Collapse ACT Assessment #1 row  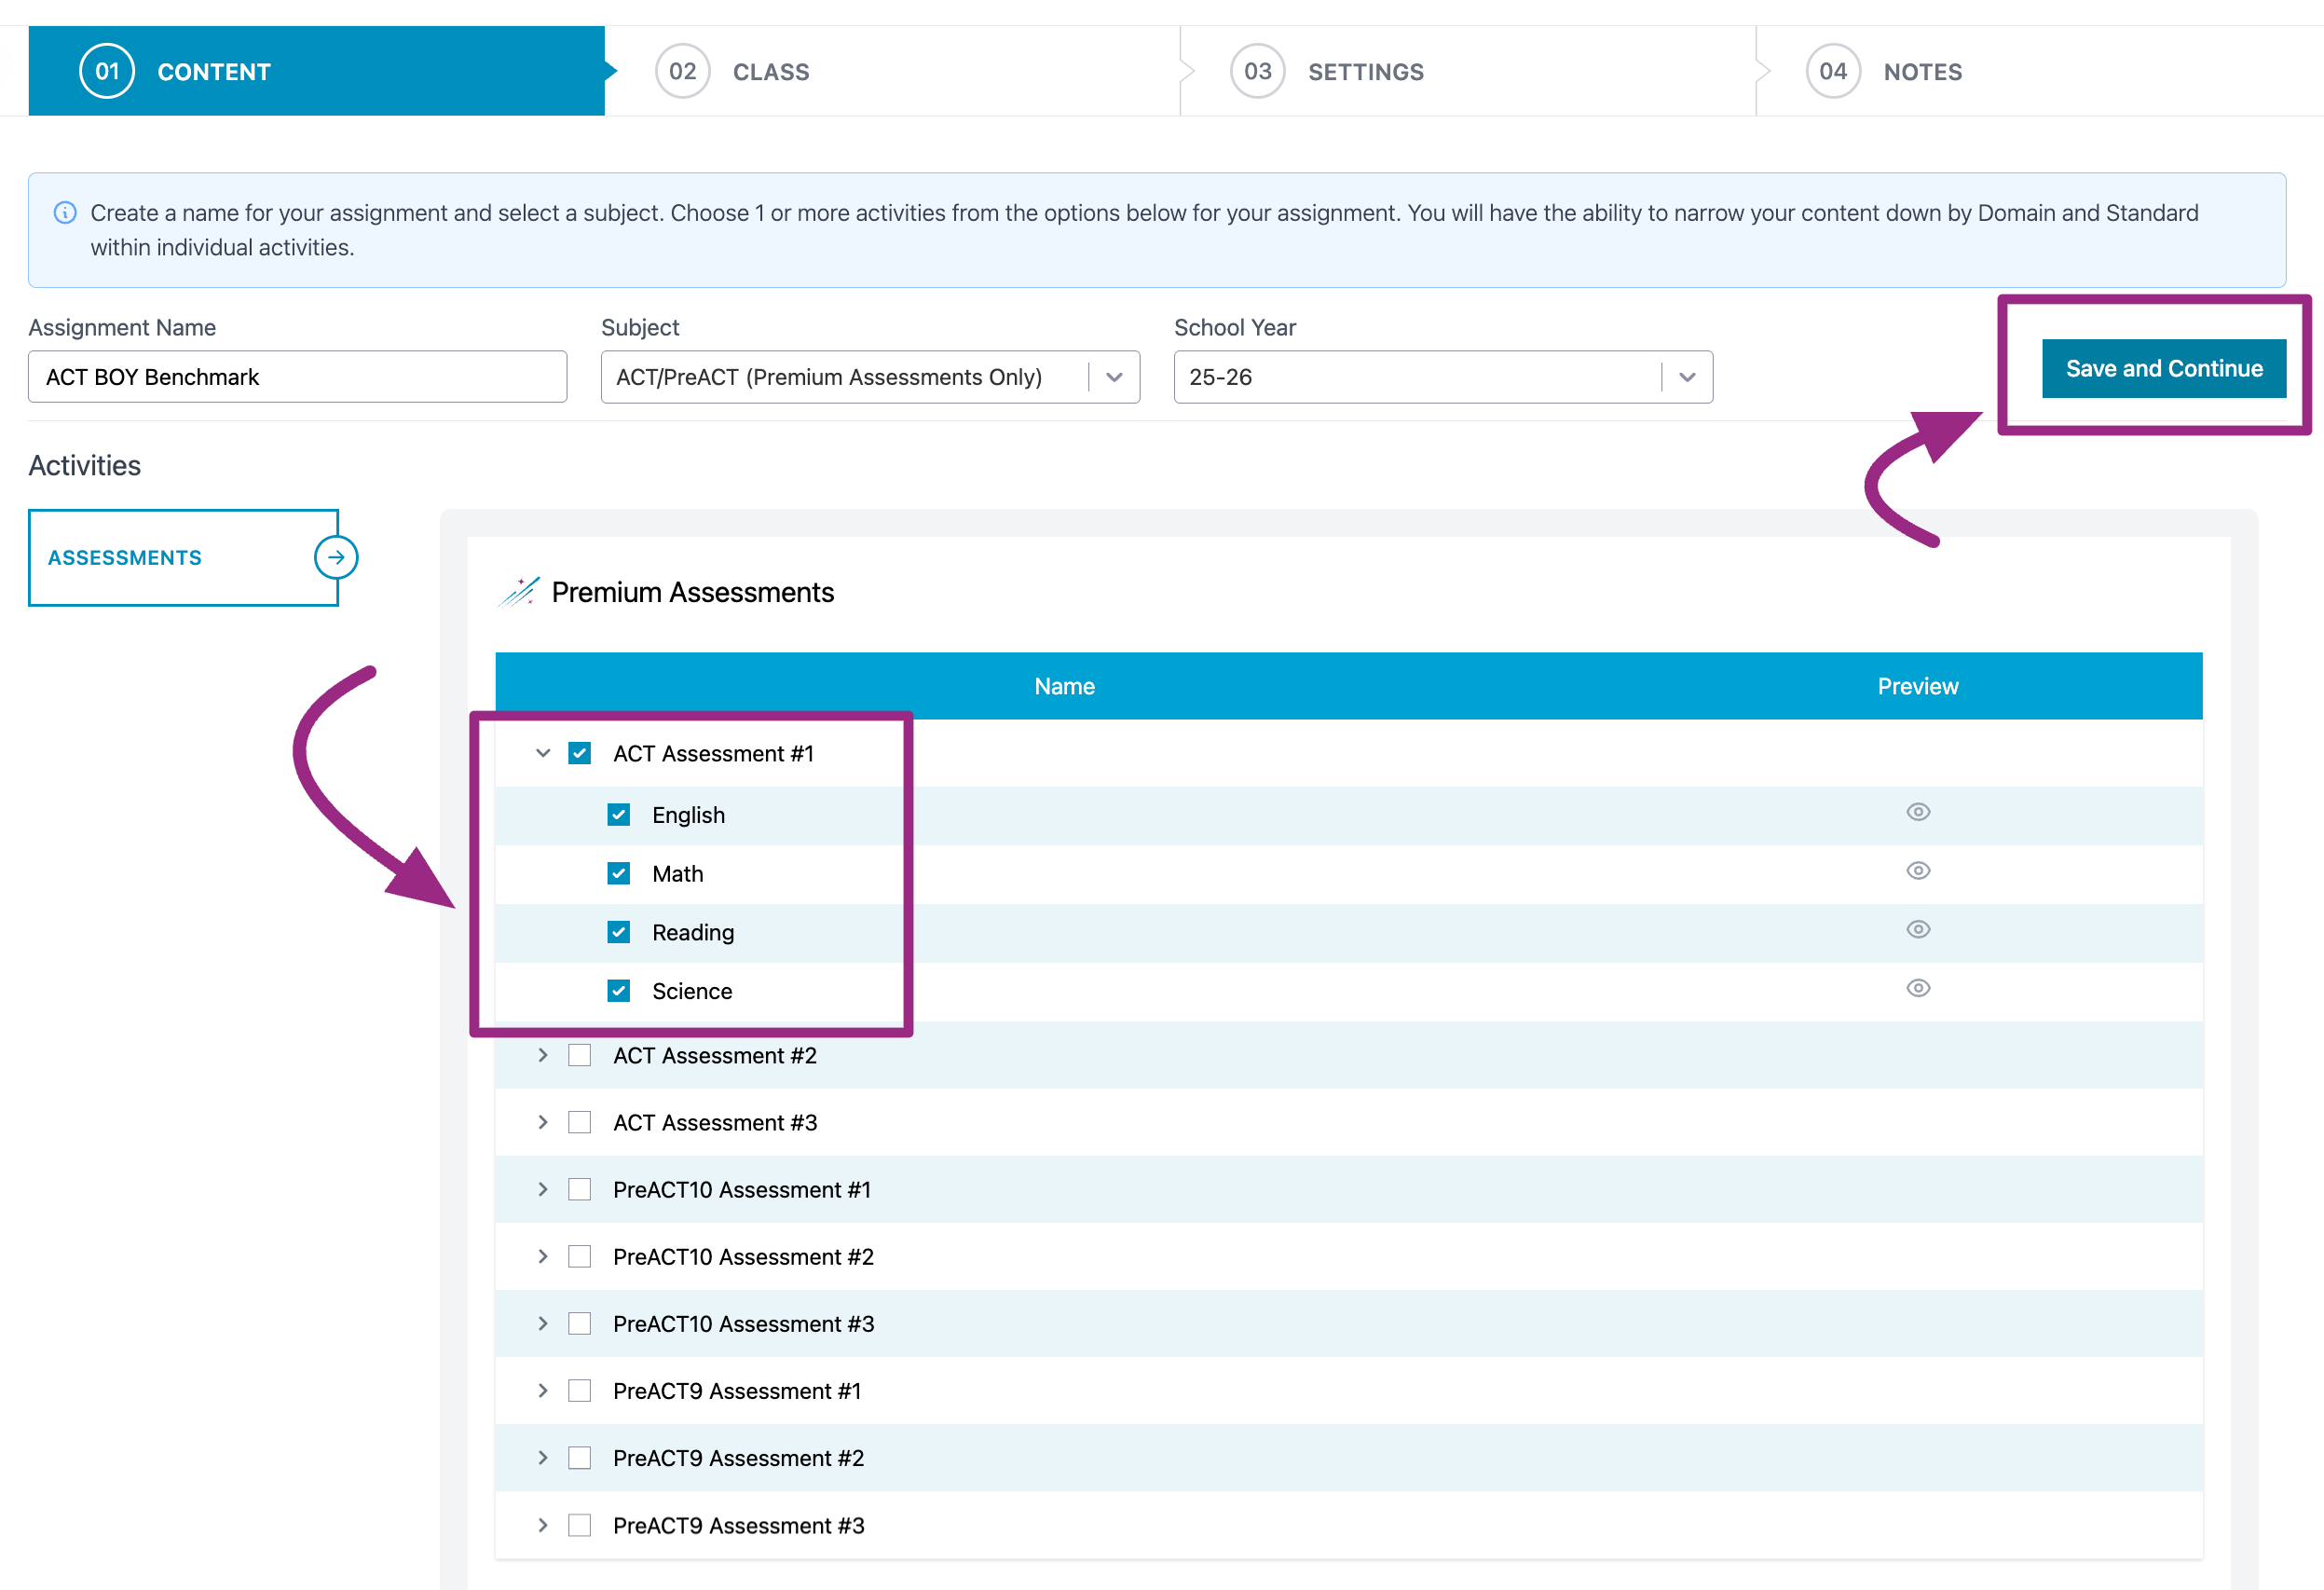coord(543,753)
